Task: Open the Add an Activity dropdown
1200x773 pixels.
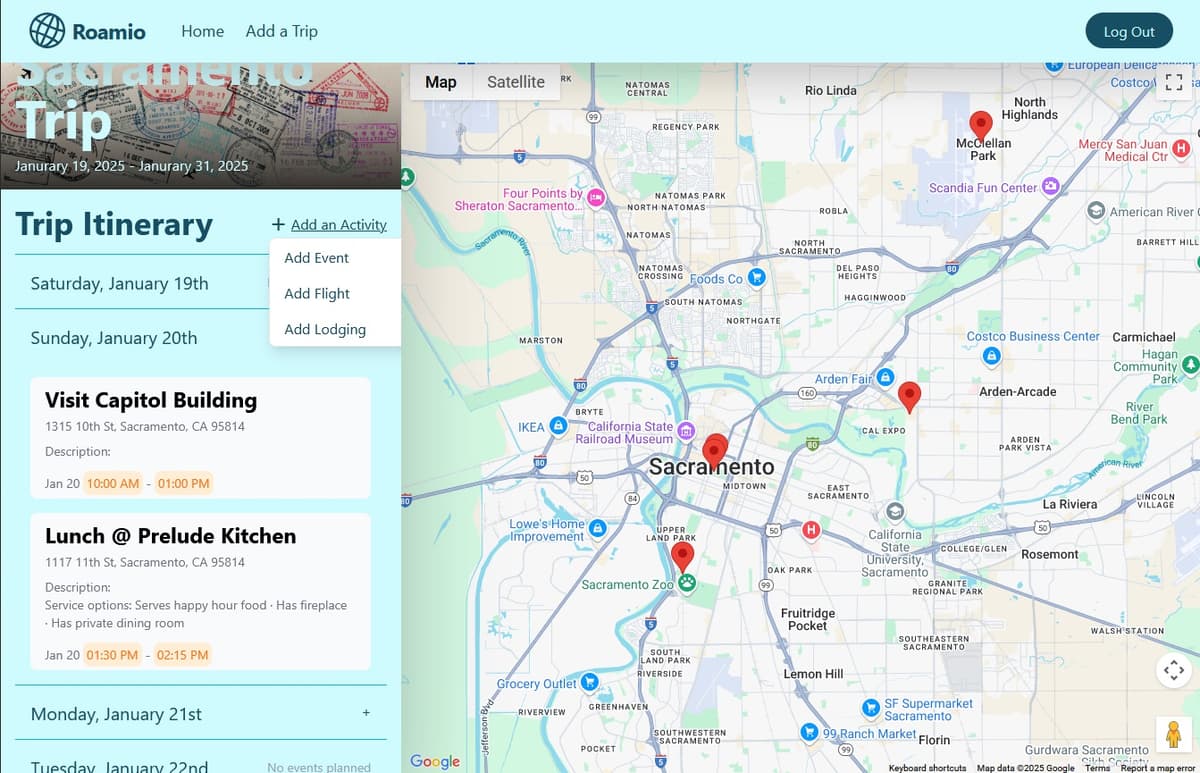Action: click(x=329, y=225)
